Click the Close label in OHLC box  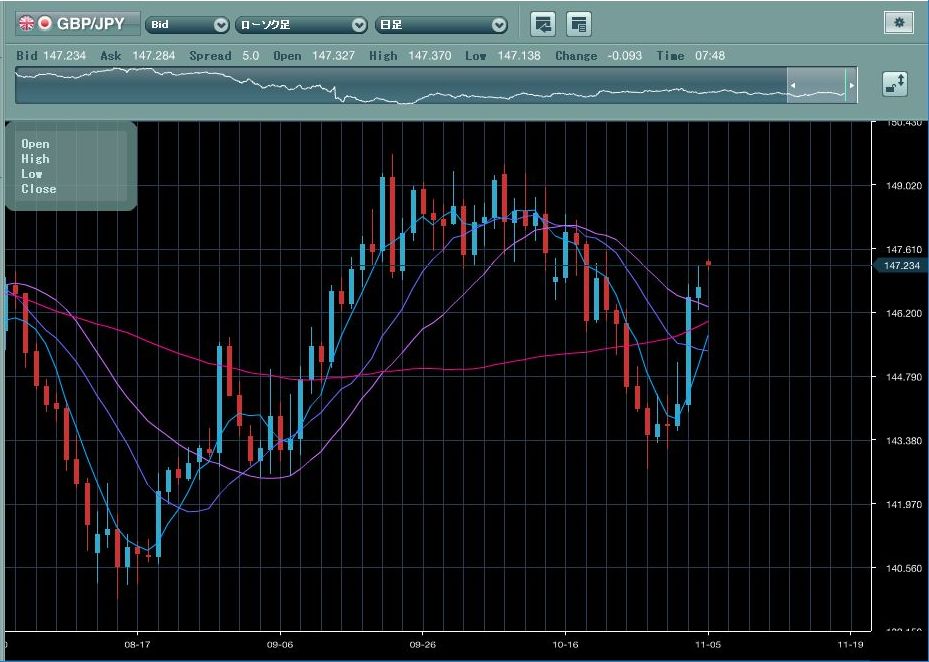click(39, 188)
